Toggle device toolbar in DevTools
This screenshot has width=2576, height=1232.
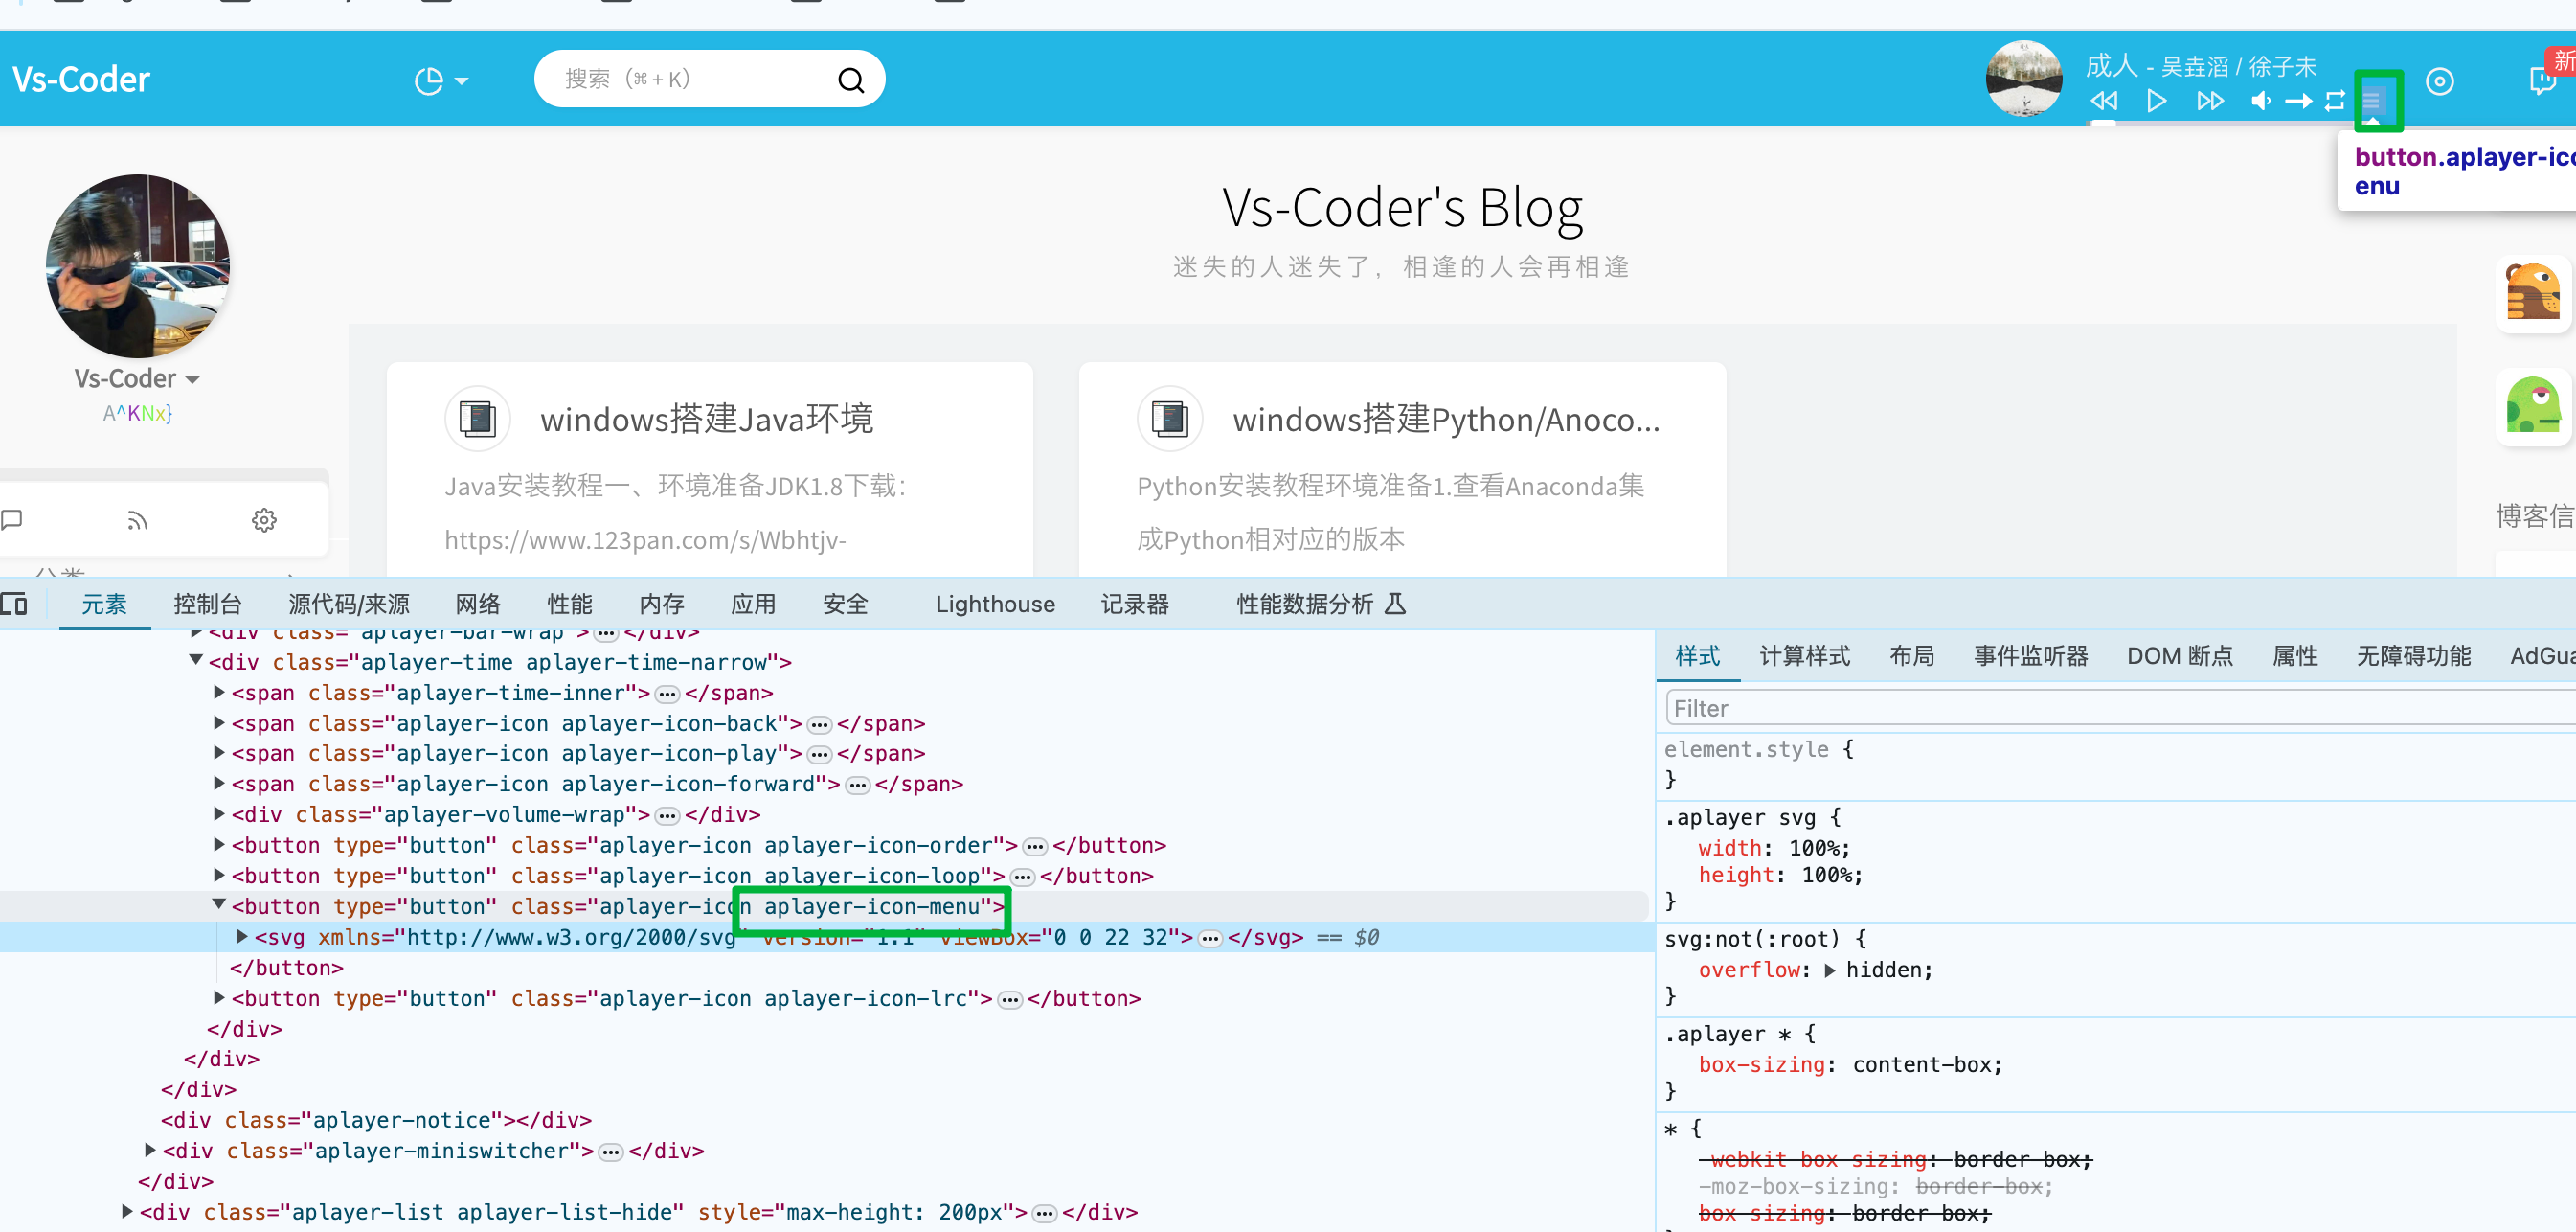click(x=14, y=604)
